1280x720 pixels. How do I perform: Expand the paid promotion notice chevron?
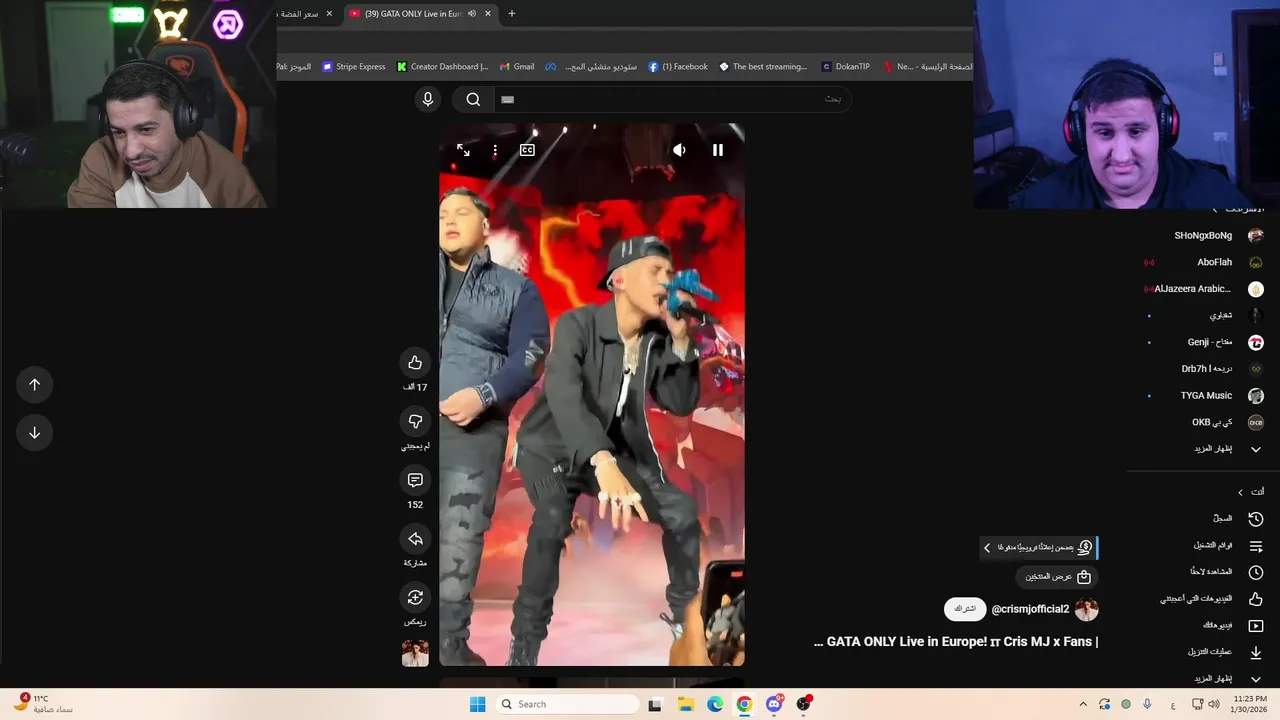click(987, 548)
